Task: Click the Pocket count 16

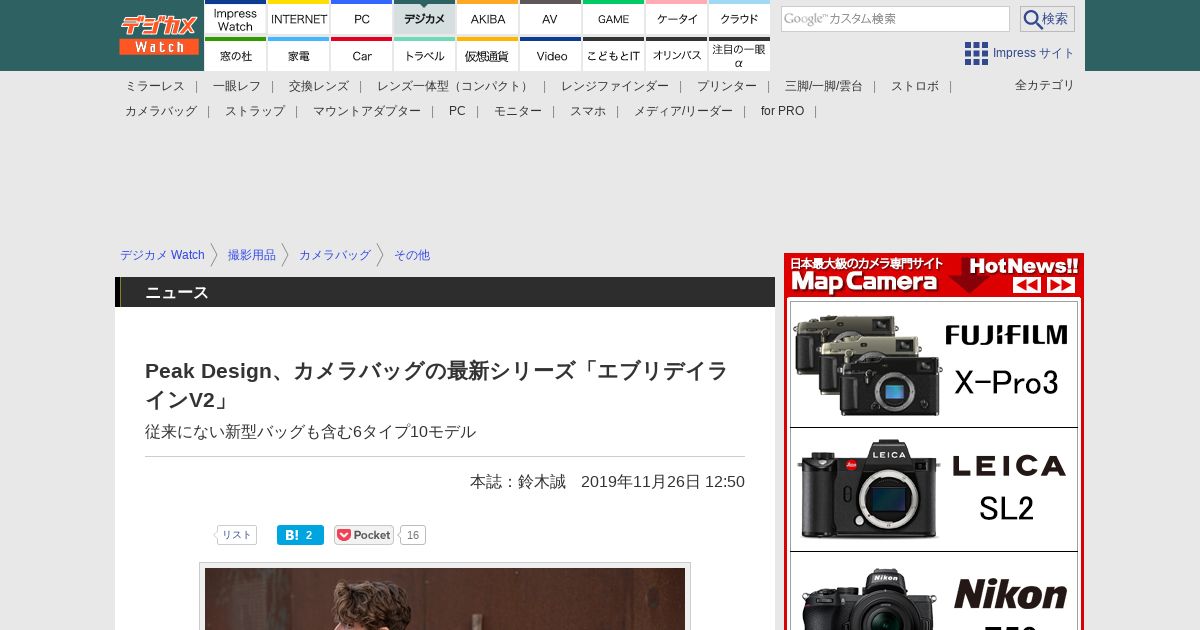Action: (413, 535)
